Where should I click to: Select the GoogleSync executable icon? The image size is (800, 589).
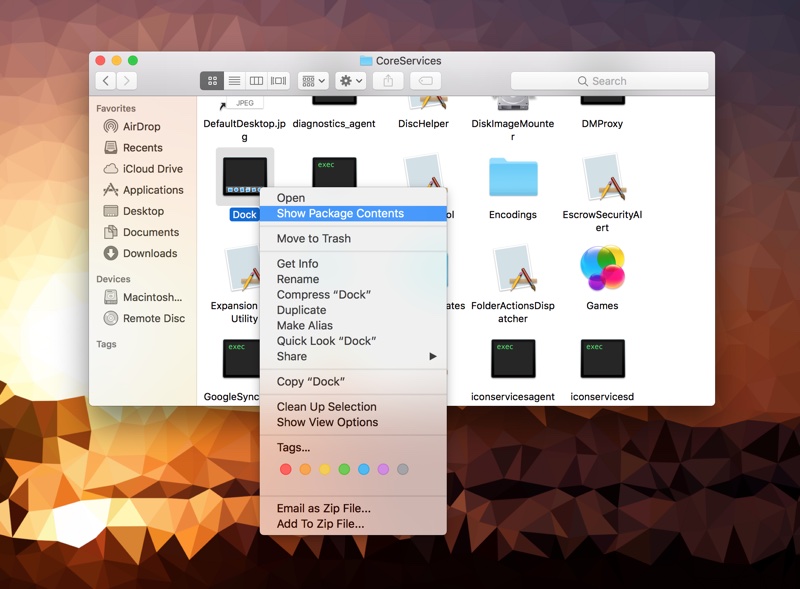click(241, 358)
